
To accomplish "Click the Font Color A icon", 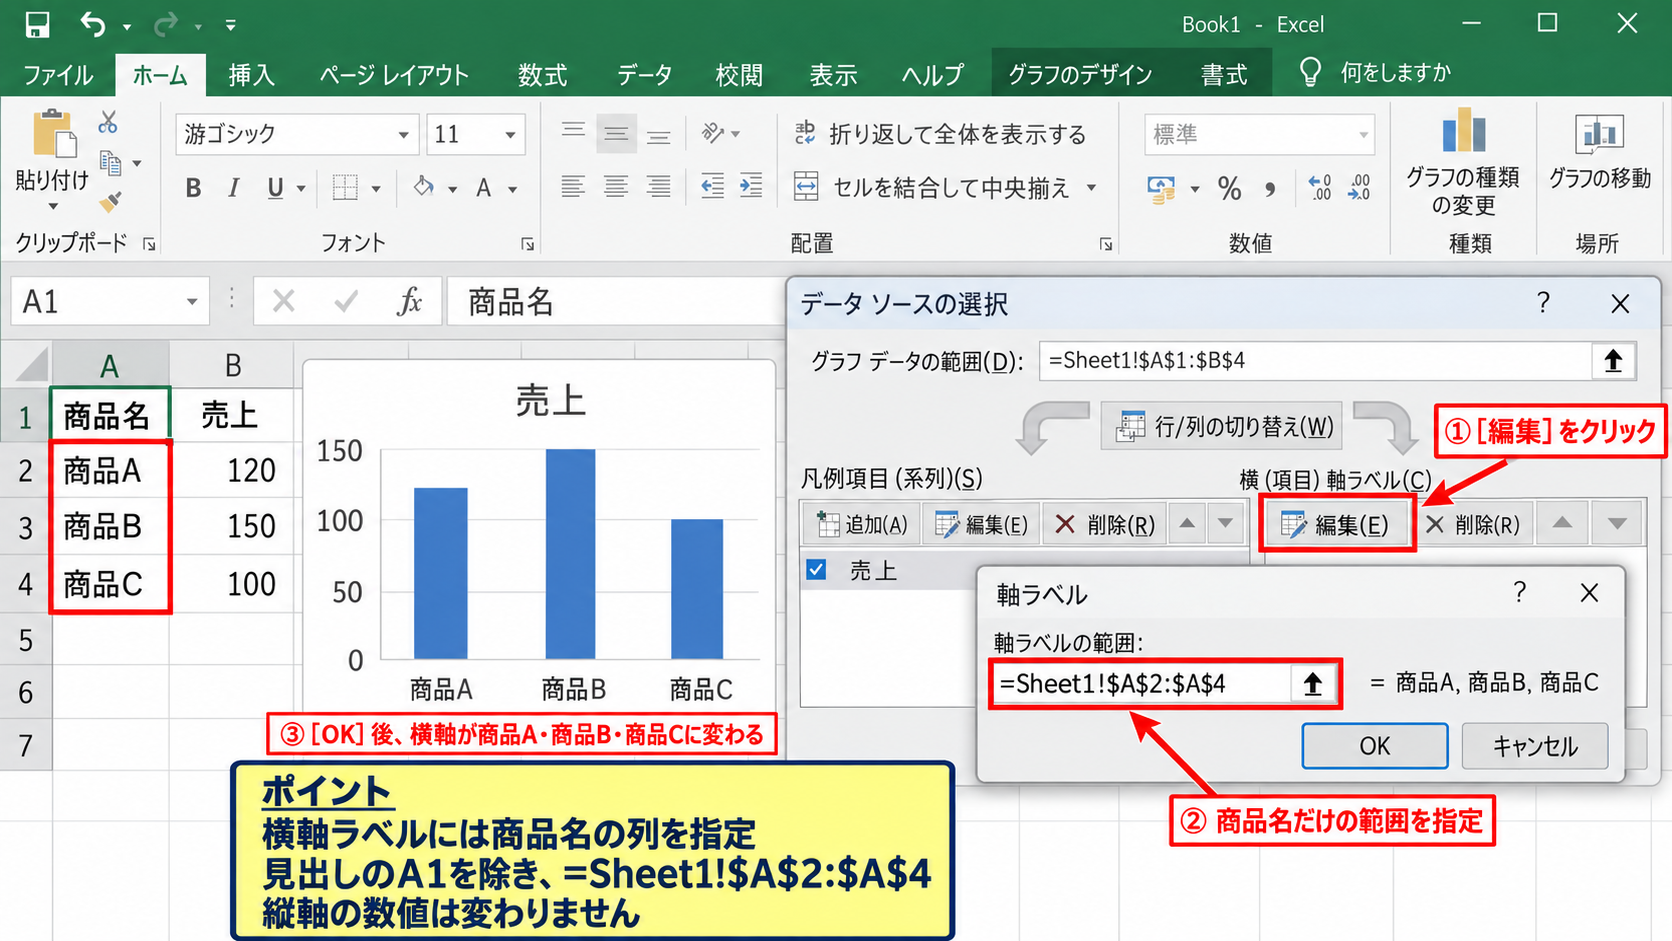I will 484,188.
